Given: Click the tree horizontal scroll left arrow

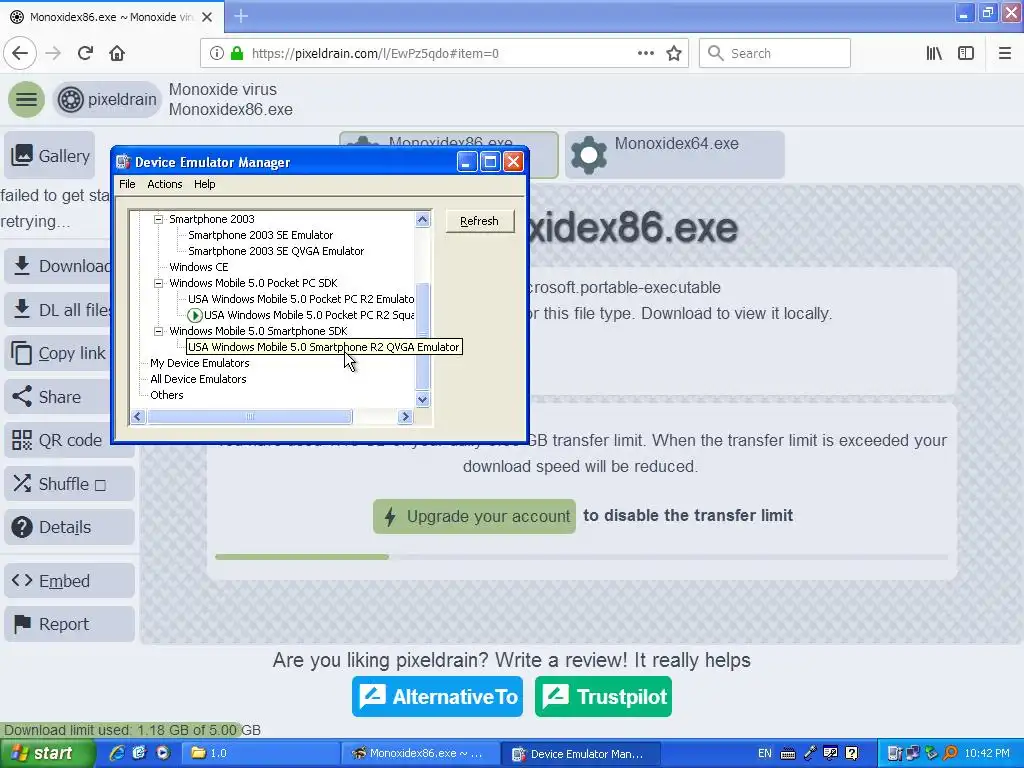Looking at the screenshot, I should click(x=138, y=417).
